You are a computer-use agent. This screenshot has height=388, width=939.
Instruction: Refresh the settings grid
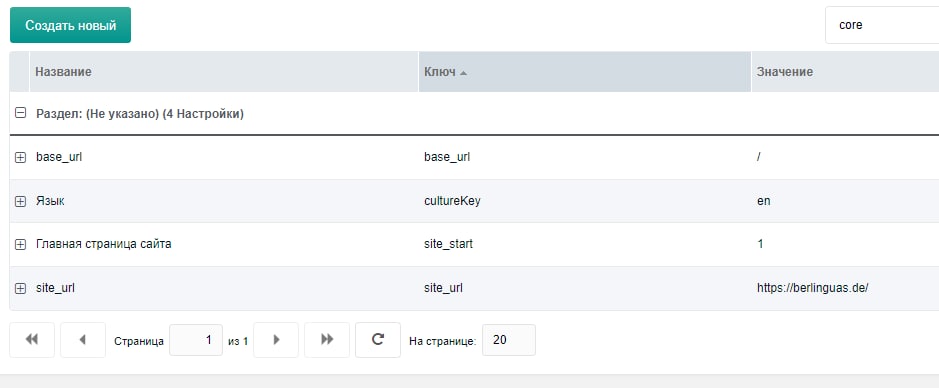[378, 340]
